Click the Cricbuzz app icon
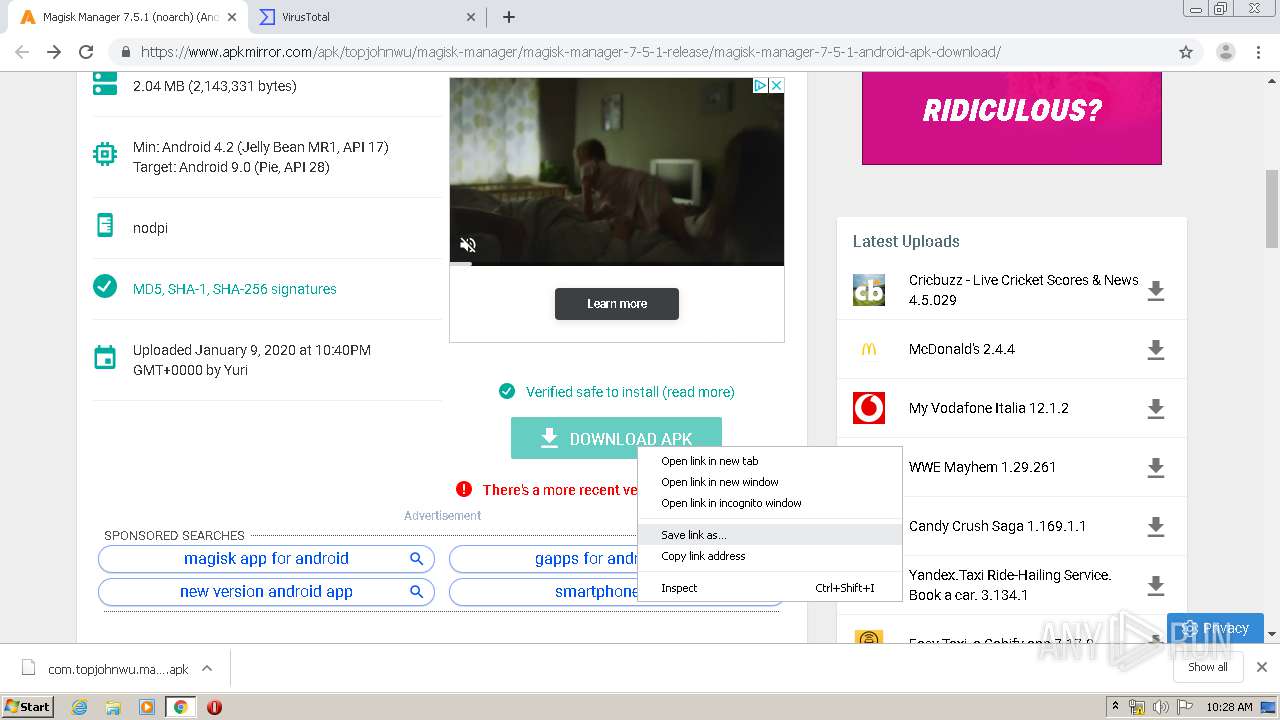The width and height of the screenshot is (1280, 720). pyautogui.click(x=869, y=290)
